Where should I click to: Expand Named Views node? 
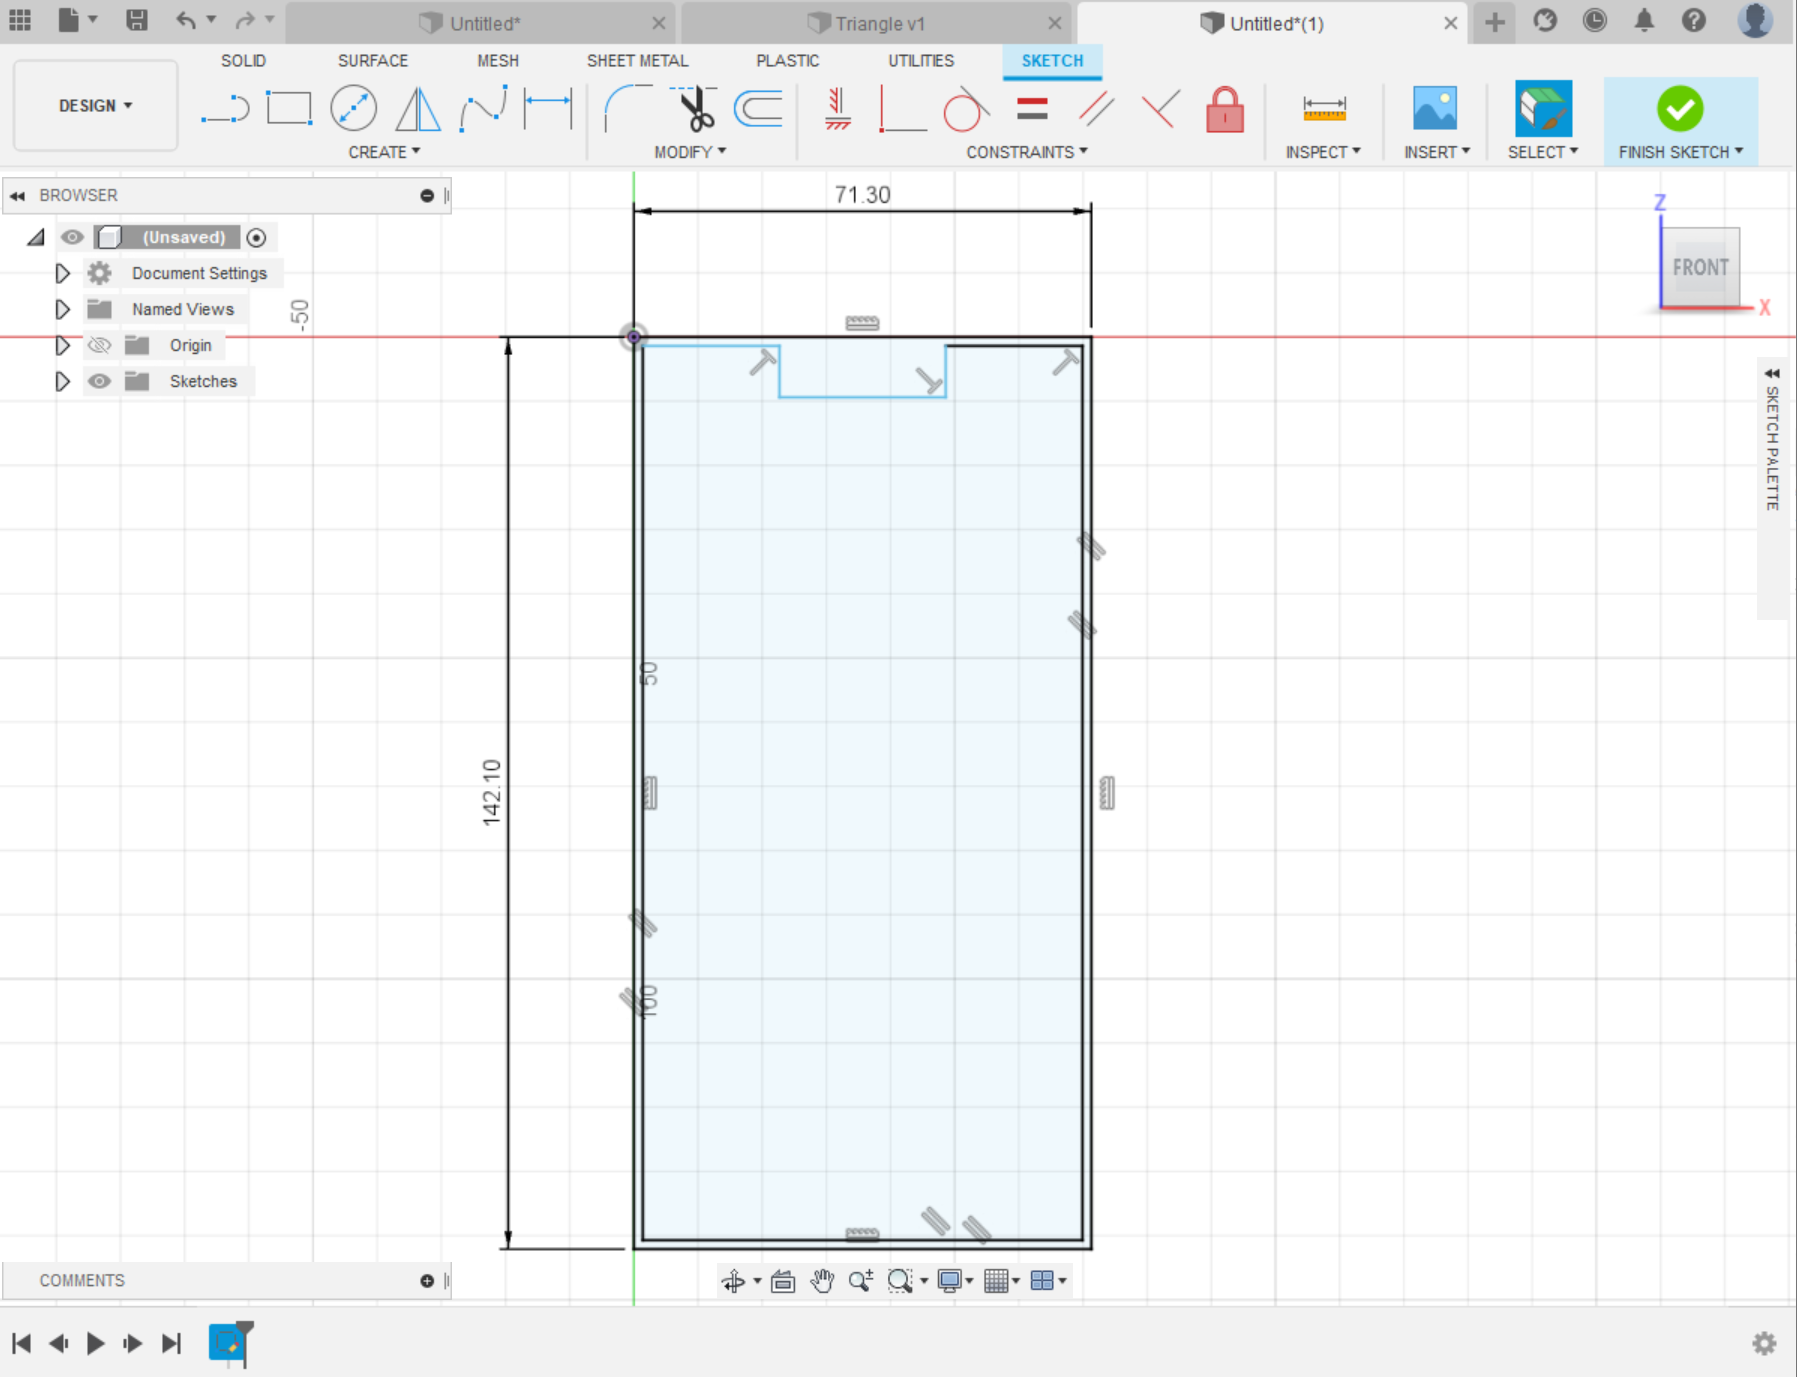coord(62,309)
